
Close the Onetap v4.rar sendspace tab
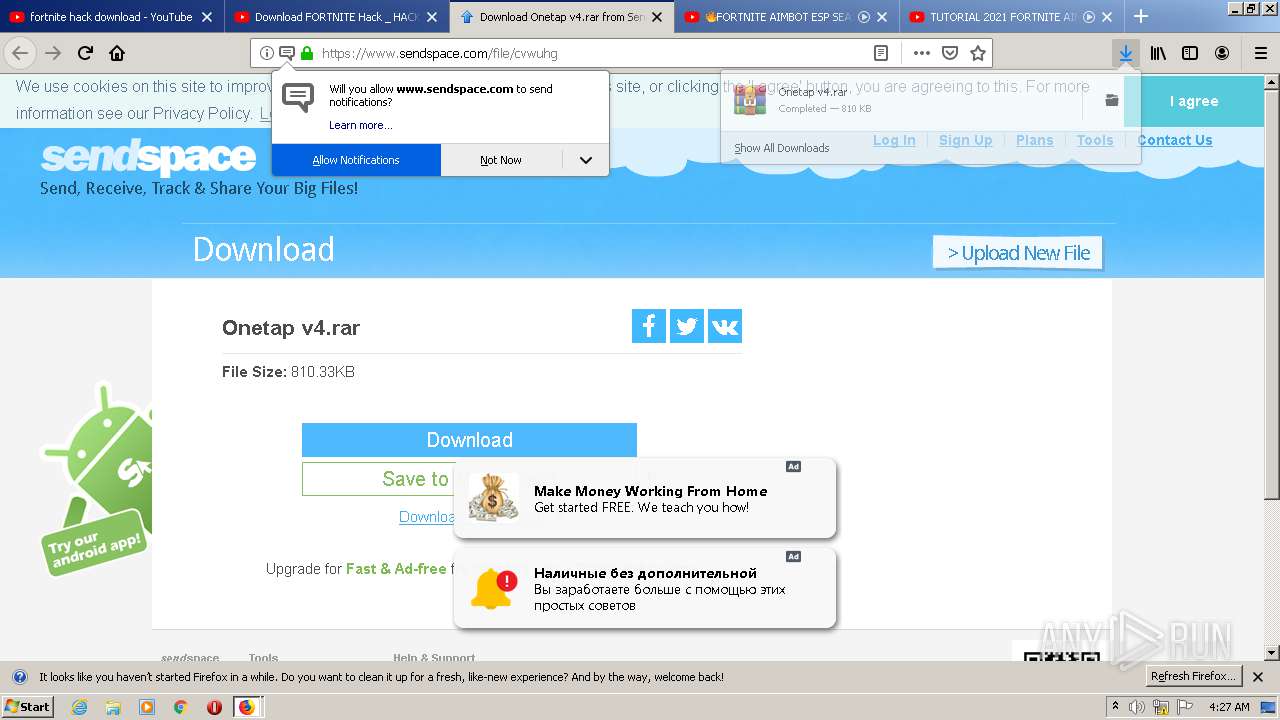657,17
